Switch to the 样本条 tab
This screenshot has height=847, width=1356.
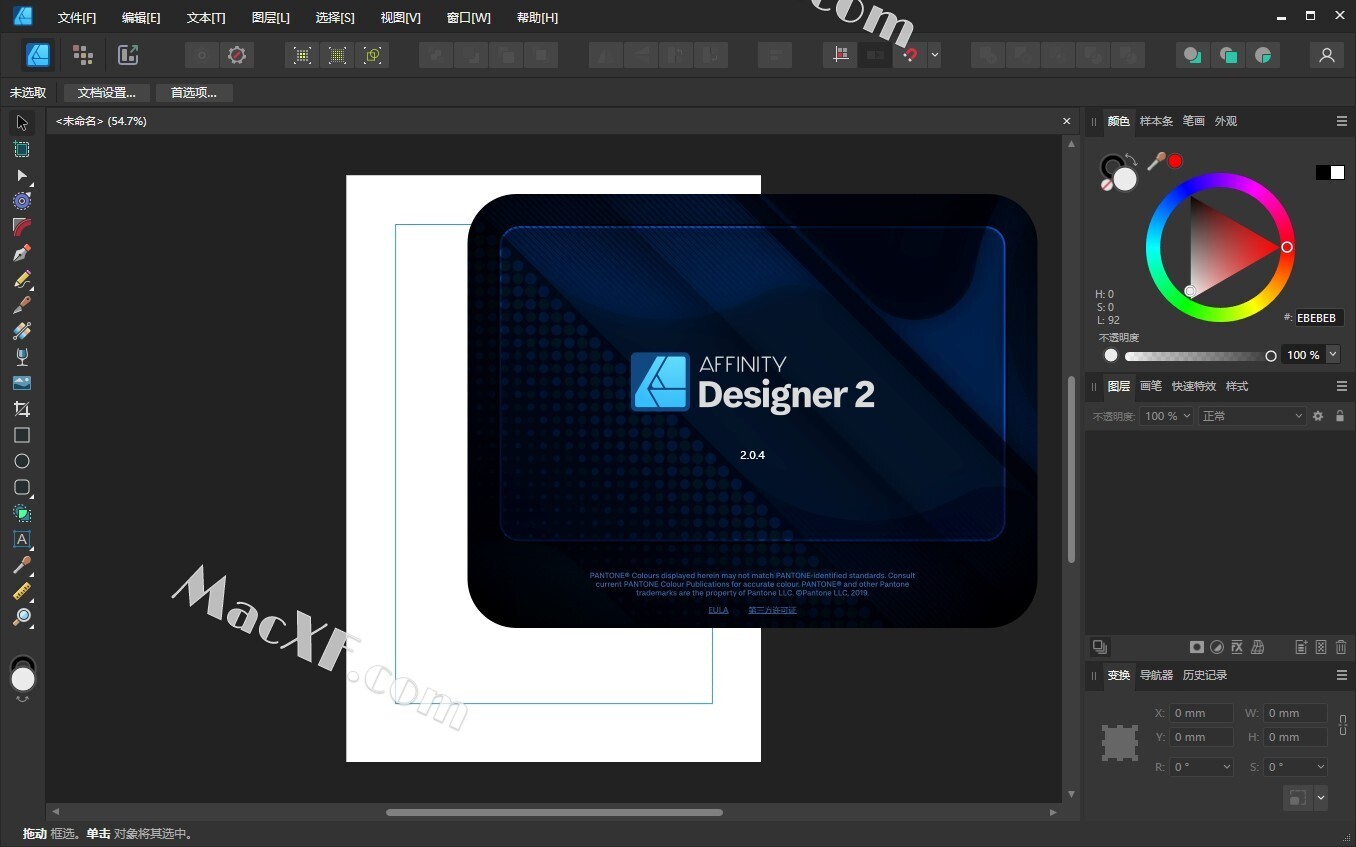[1156, 121]
